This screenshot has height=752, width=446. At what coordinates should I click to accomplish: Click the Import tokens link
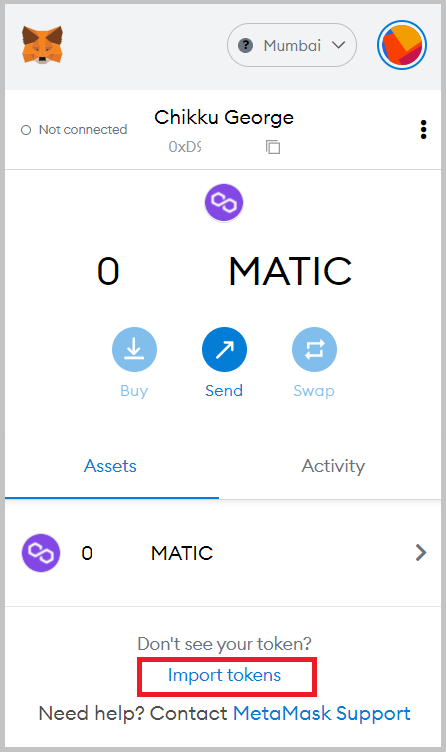224,675
